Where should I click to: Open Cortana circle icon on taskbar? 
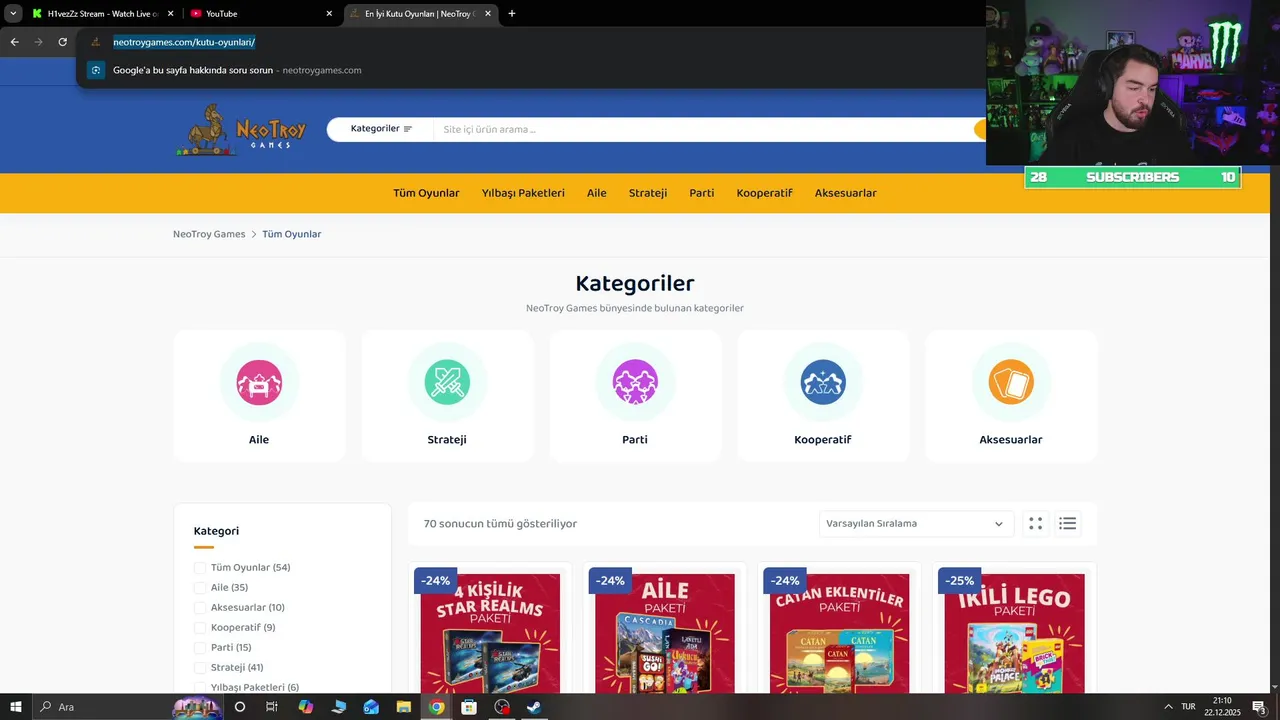pyautogui.click(x=240, y=707)
